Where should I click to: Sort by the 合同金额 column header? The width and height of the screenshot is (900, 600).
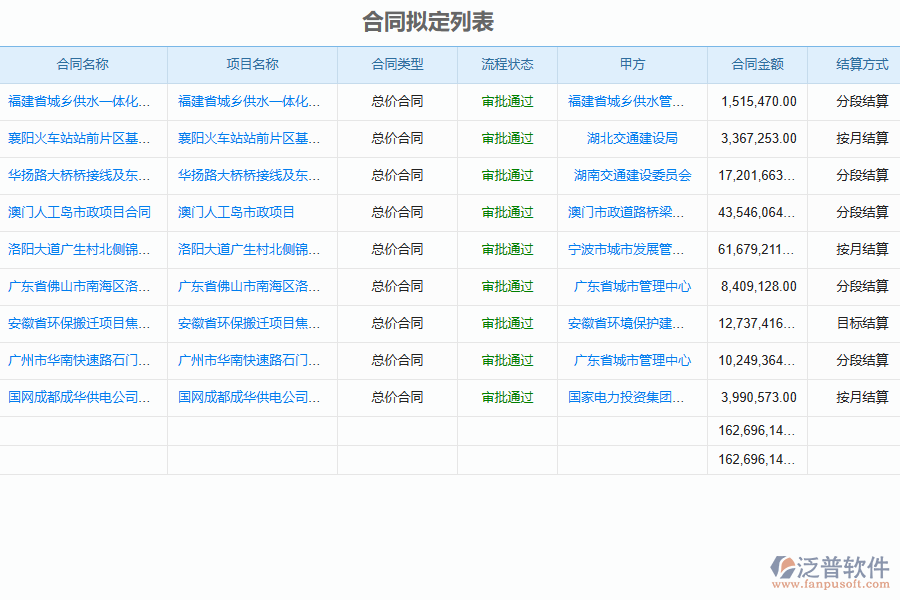click(x=757, y=64)
